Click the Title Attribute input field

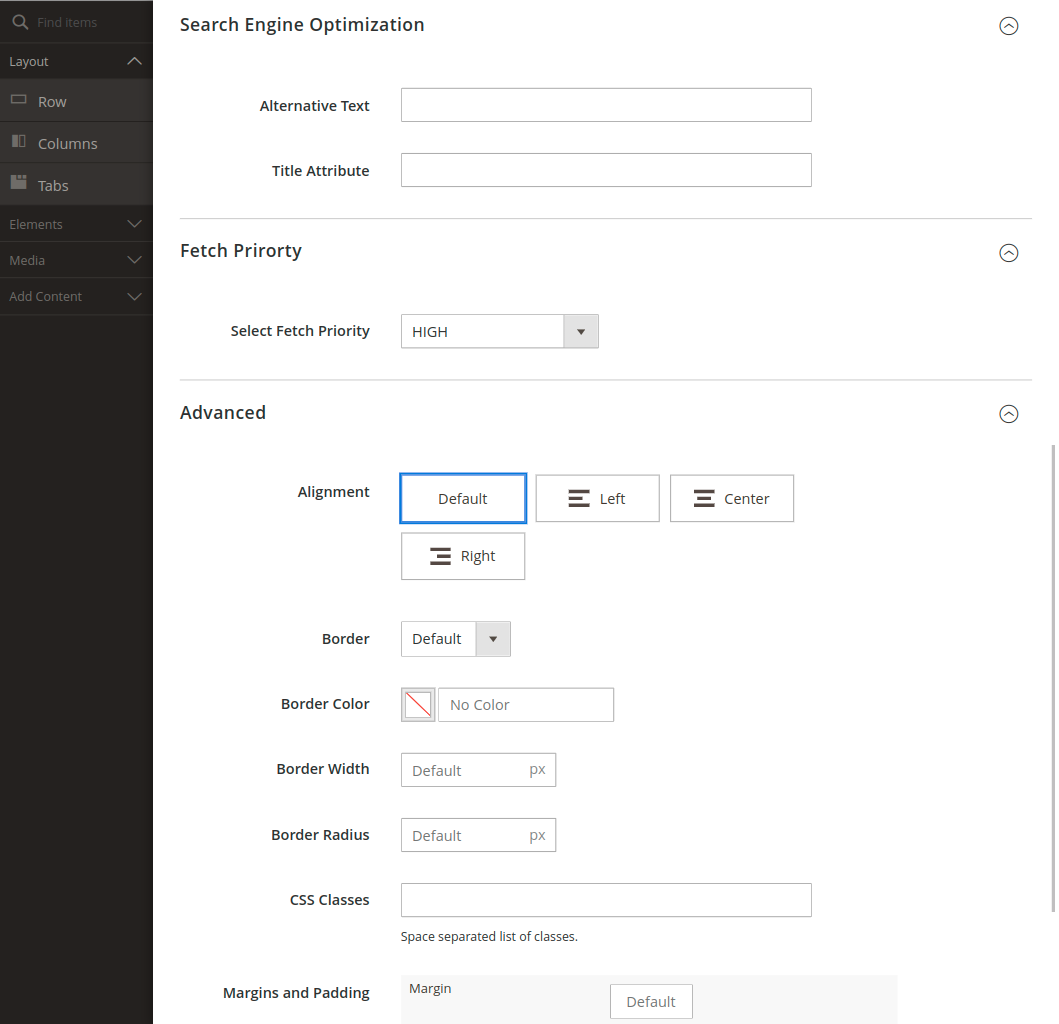[606, 170]
